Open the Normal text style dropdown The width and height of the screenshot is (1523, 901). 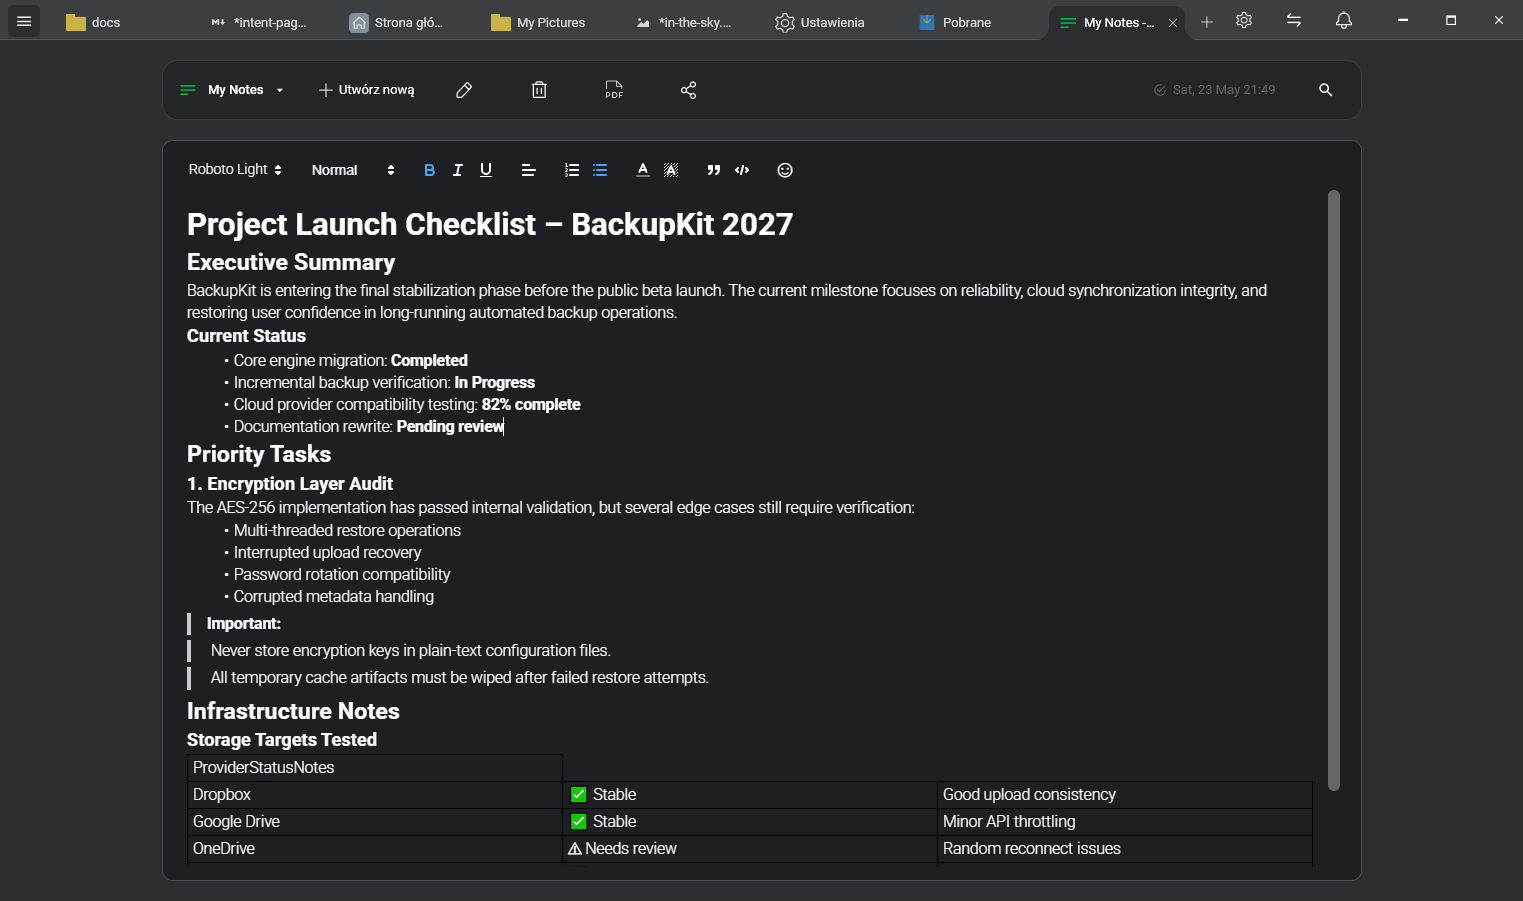point(353,170)
